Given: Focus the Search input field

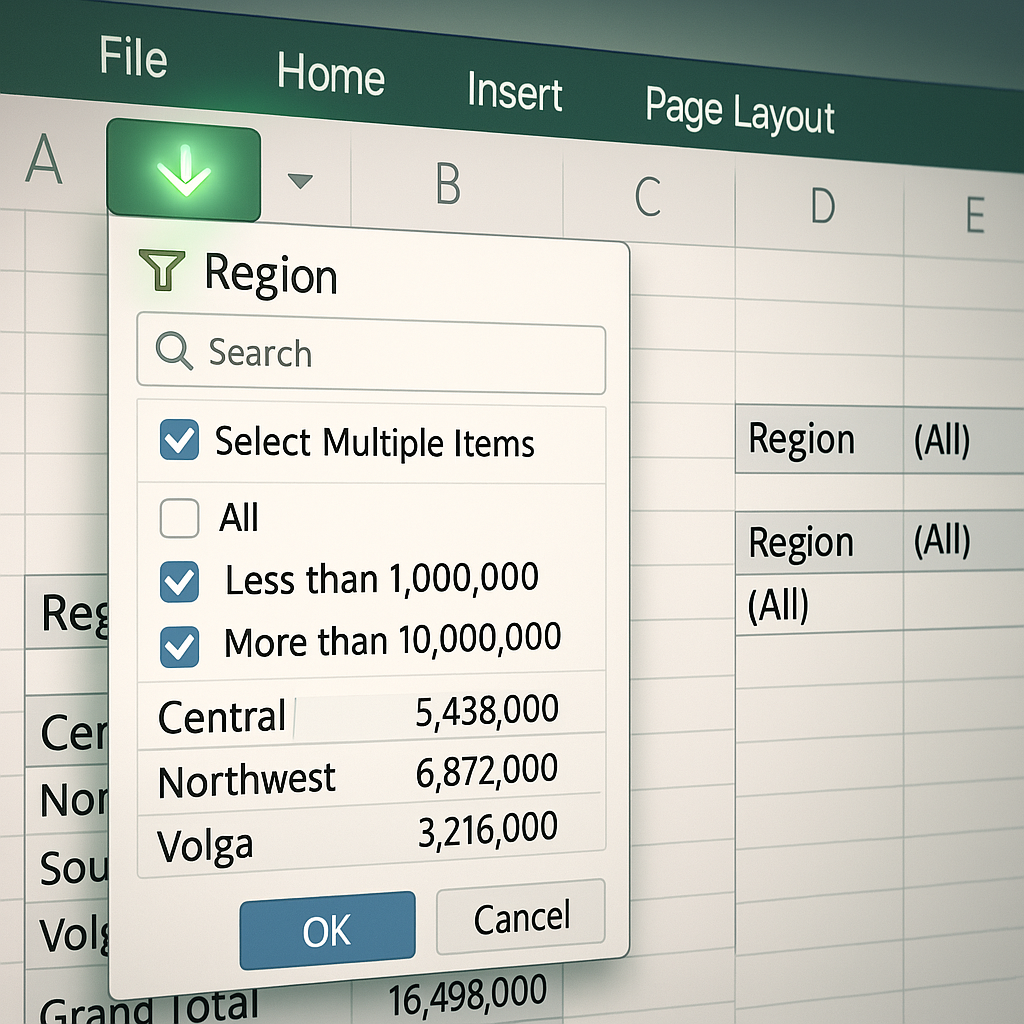Looking at the screenshot, I should pyautogui.click(x=371, y=353).
